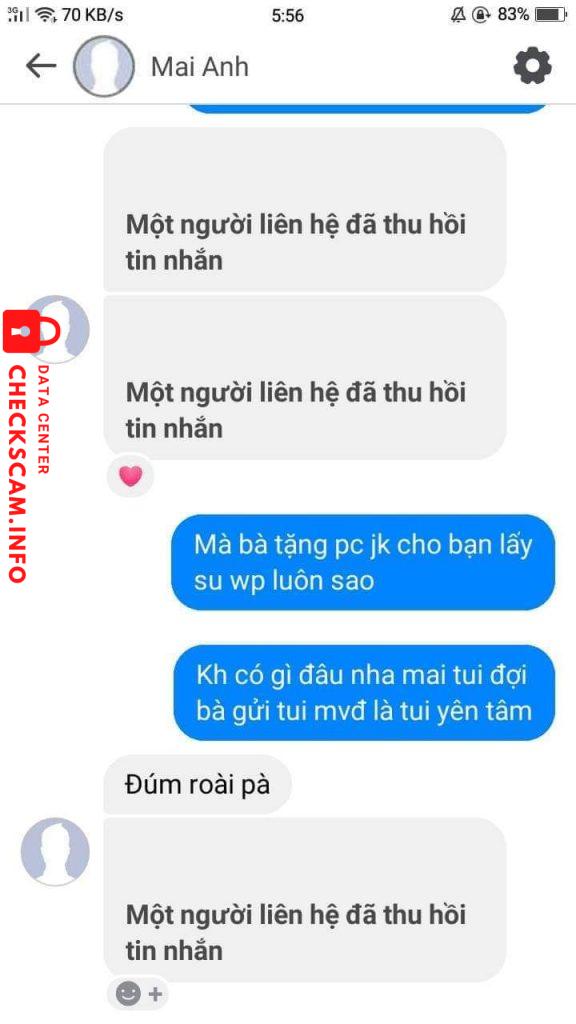Tap the battery indicator icon
Screen dimensions: 576x1024
pos(551,14)
